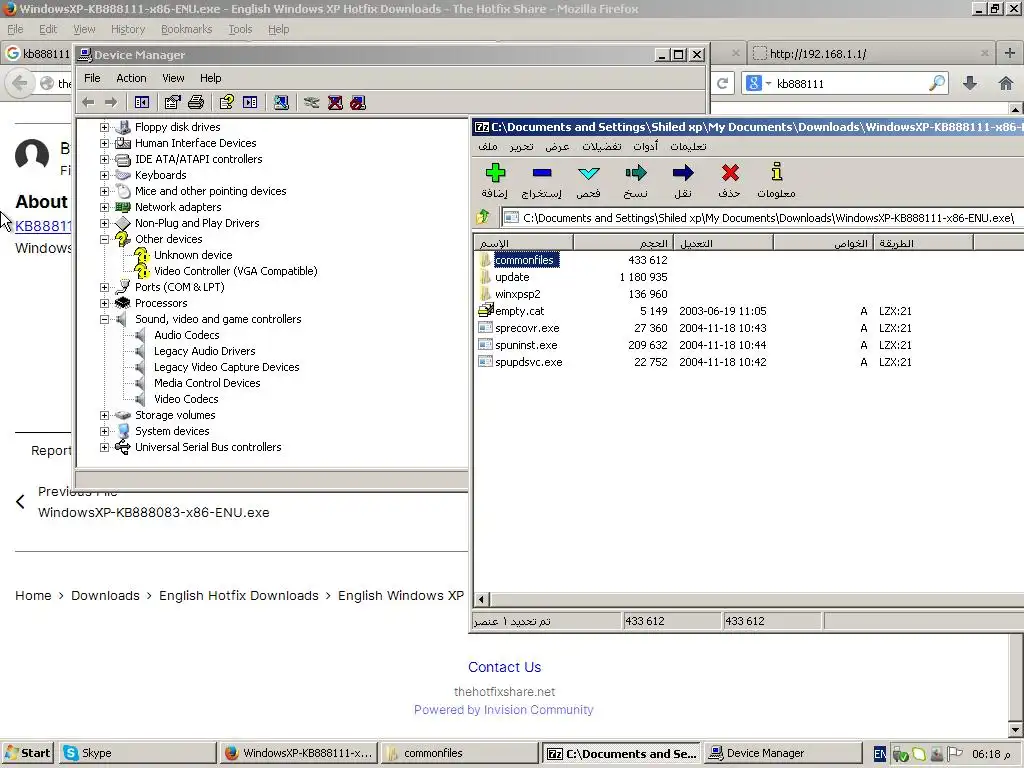Open the Bookmarks menu in Firefox
1024x768 pixels.
point(186,29)
